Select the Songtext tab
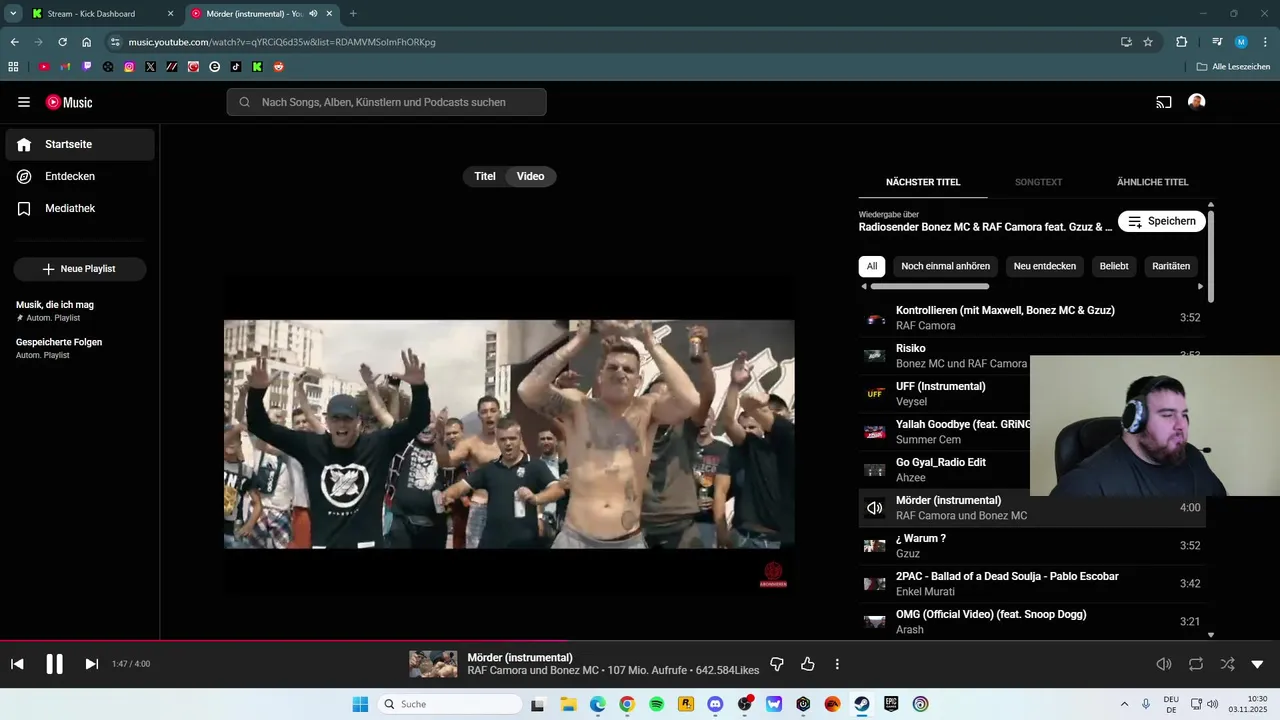Image resolution: width=1280 pixels, height=720 pixels. [1038, 182]
